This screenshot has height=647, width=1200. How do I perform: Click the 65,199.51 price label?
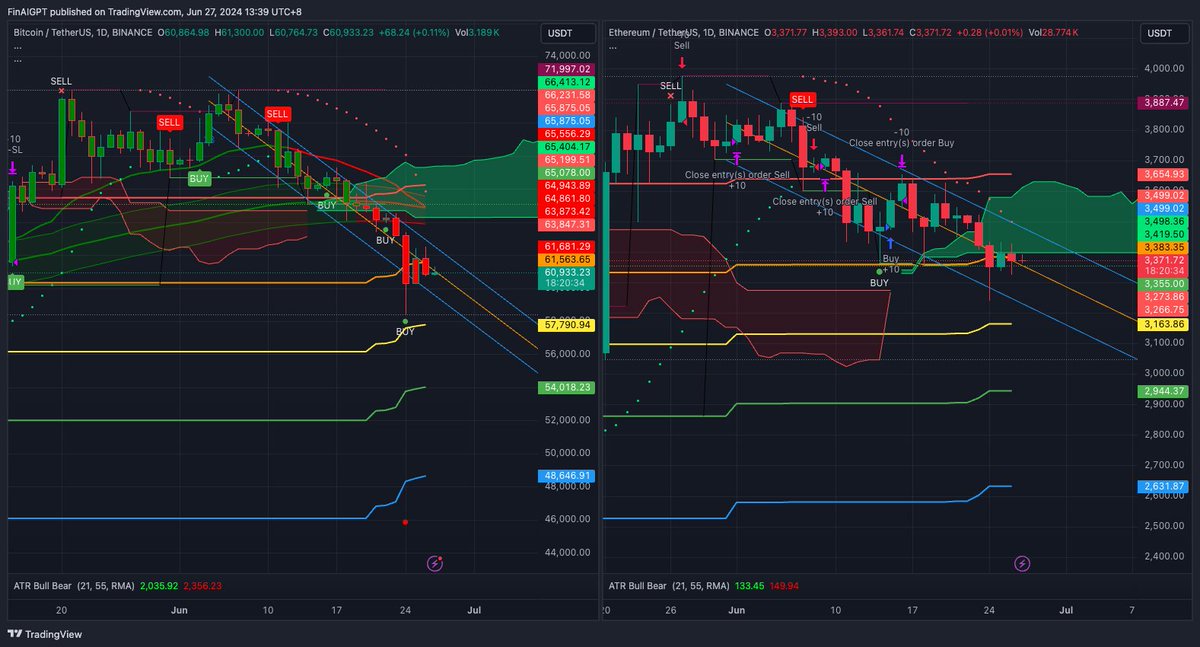pyautogui.click(x=568, y=159)
